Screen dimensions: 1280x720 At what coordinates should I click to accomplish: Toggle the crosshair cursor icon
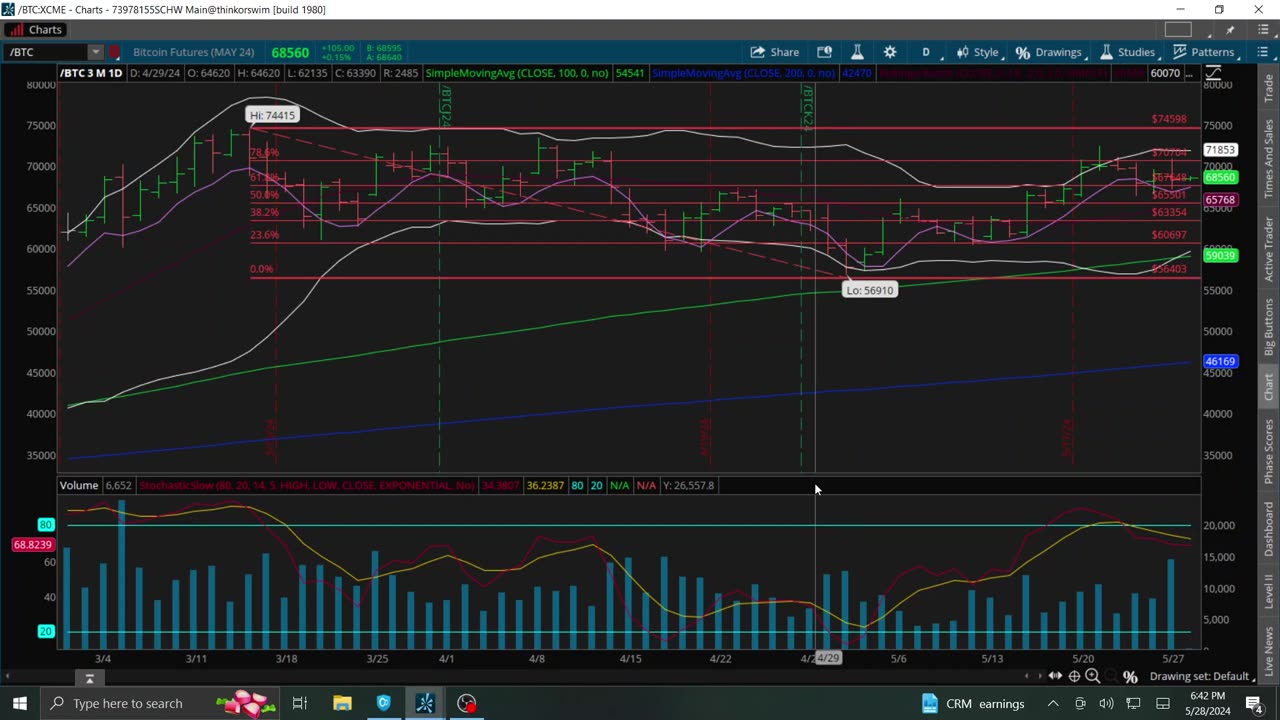tap(1075, 677)
